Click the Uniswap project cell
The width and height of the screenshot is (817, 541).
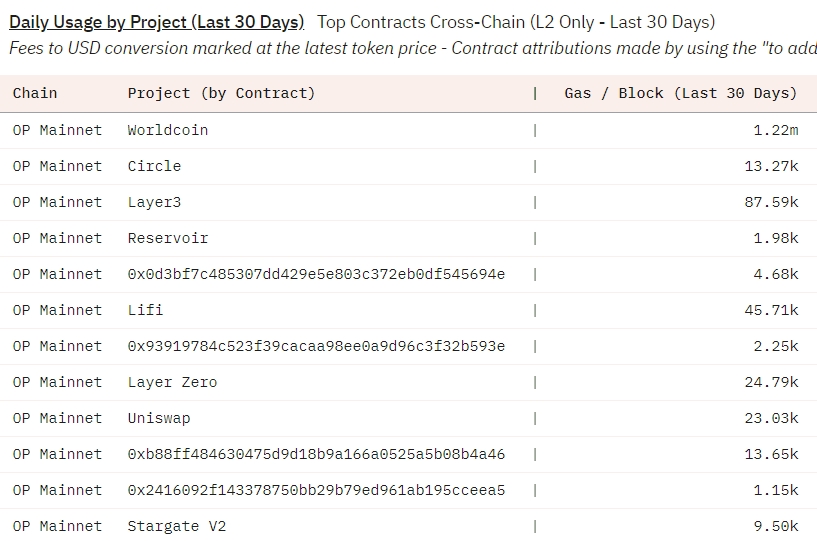pos(159,418)
